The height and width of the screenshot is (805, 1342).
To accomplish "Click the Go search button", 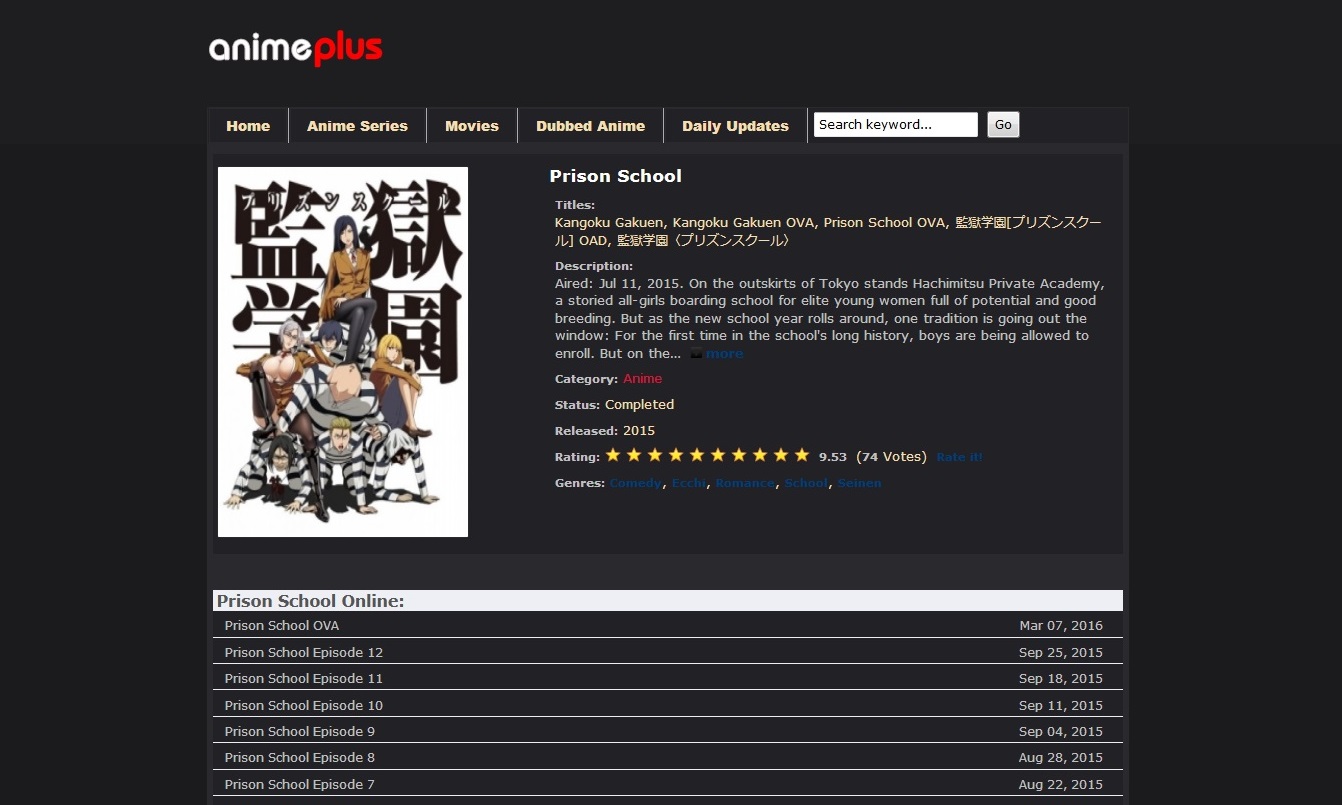I will point(1003,125).
